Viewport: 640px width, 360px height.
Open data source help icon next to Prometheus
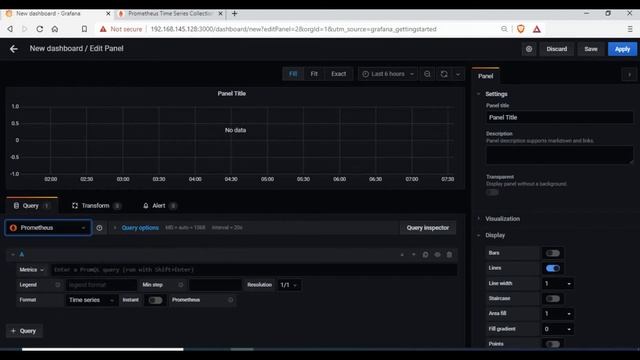pos(99,228)
